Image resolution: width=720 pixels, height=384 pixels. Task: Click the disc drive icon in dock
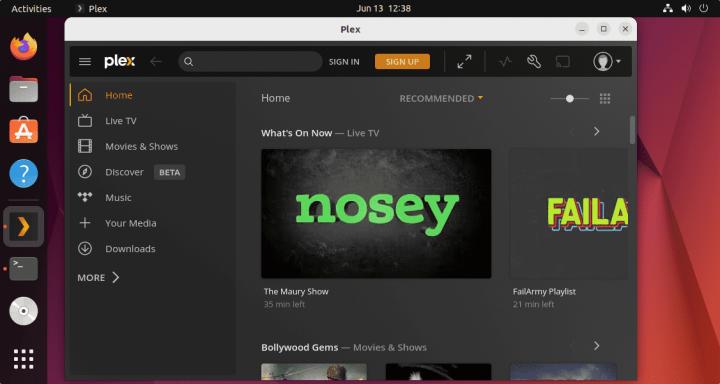point(23,311)
